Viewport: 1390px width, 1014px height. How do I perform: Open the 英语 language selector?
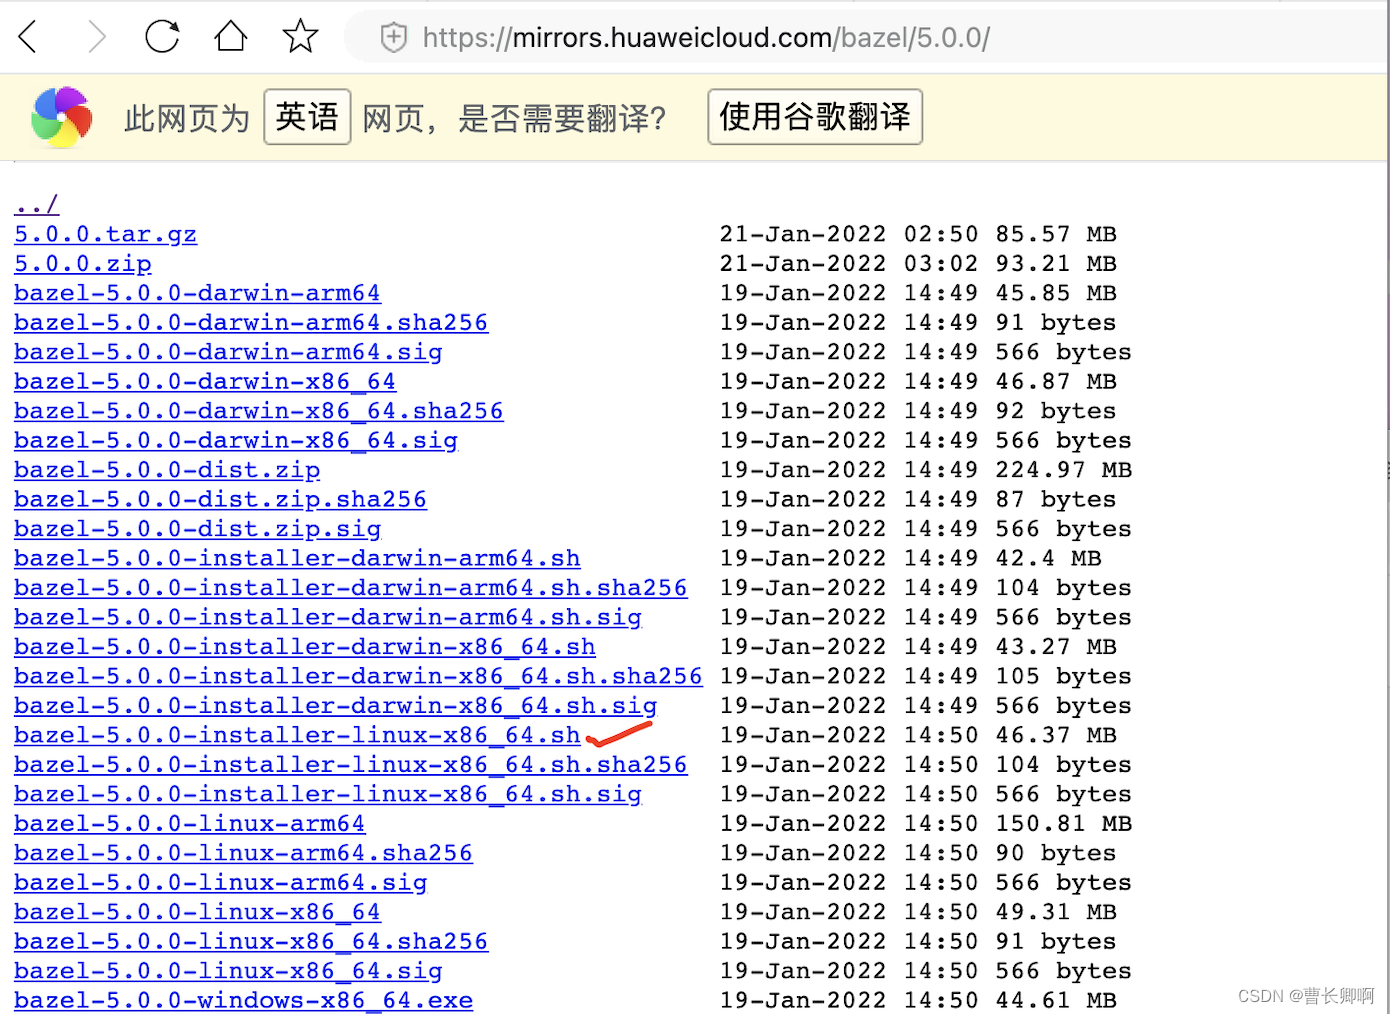coord(307,117)
